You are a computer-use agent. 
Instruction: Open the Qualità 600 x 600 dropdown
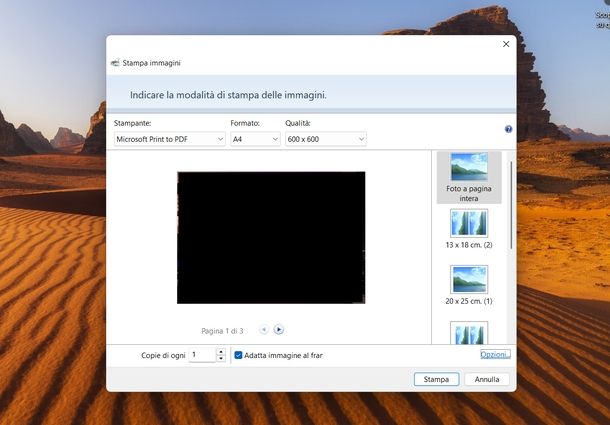pos(325,139)
